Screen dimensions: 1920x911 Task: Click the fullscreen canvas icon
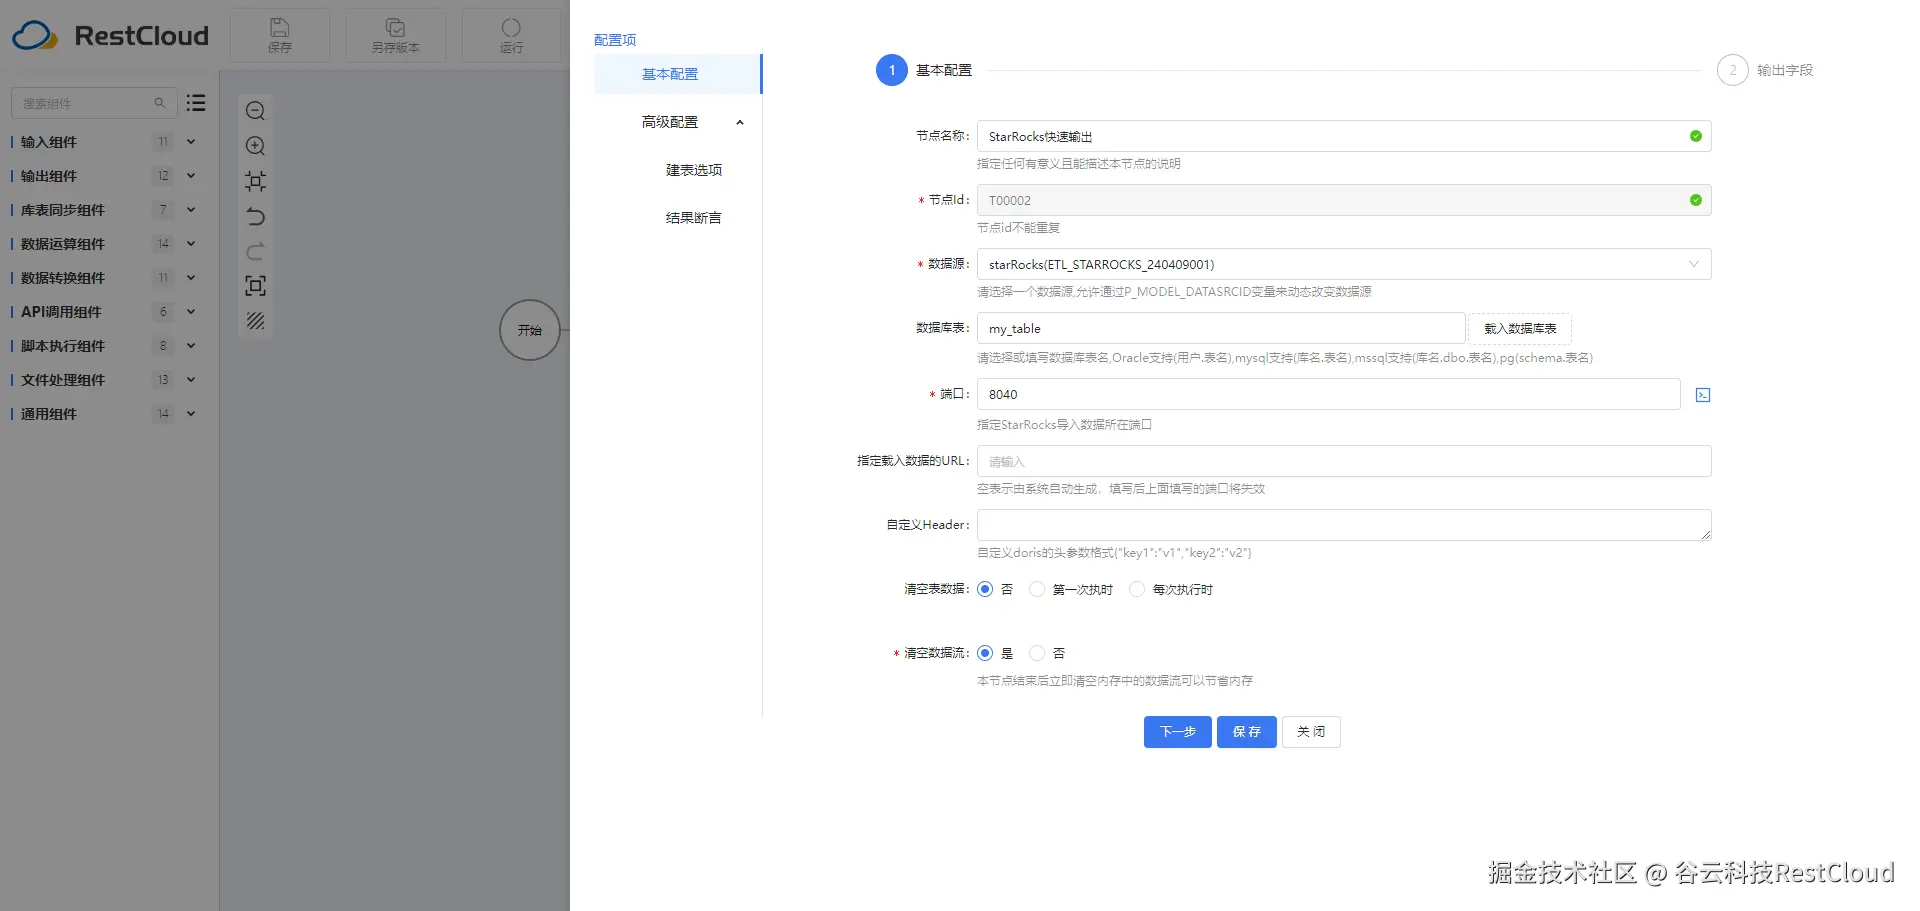pyautogui.click(x=256, y=286)
